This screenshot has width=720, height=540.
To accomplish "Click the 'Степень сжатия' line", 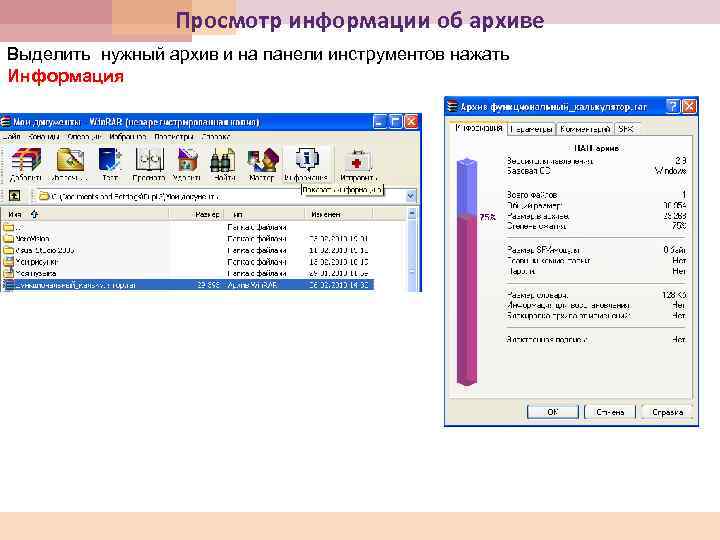I will [596, 226].
